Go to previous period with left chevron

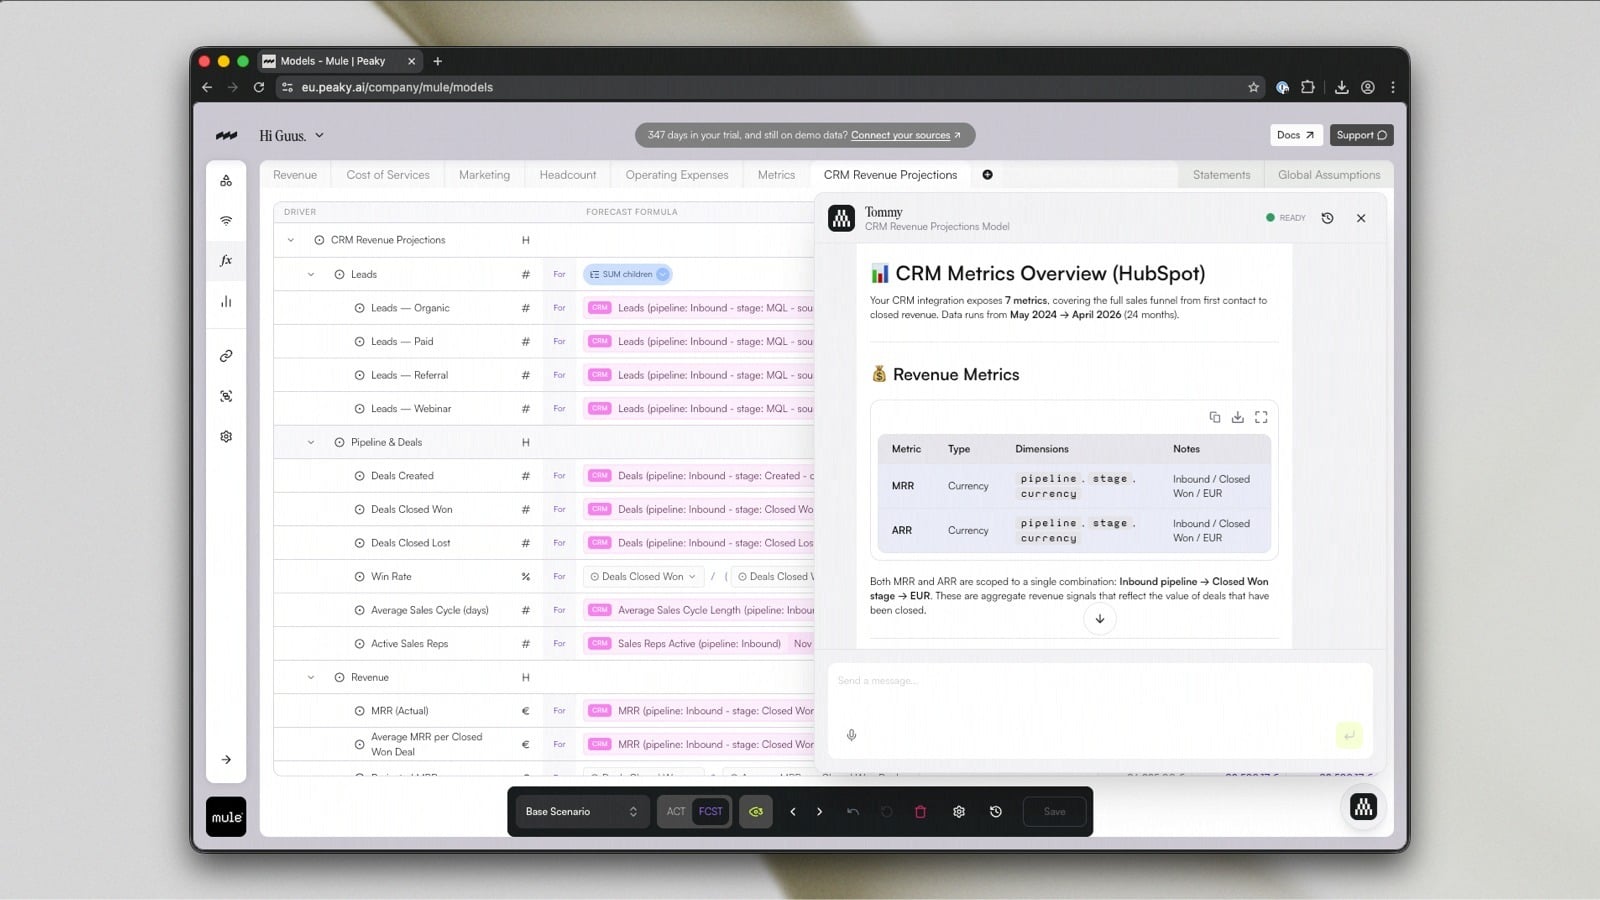point(793,812)
